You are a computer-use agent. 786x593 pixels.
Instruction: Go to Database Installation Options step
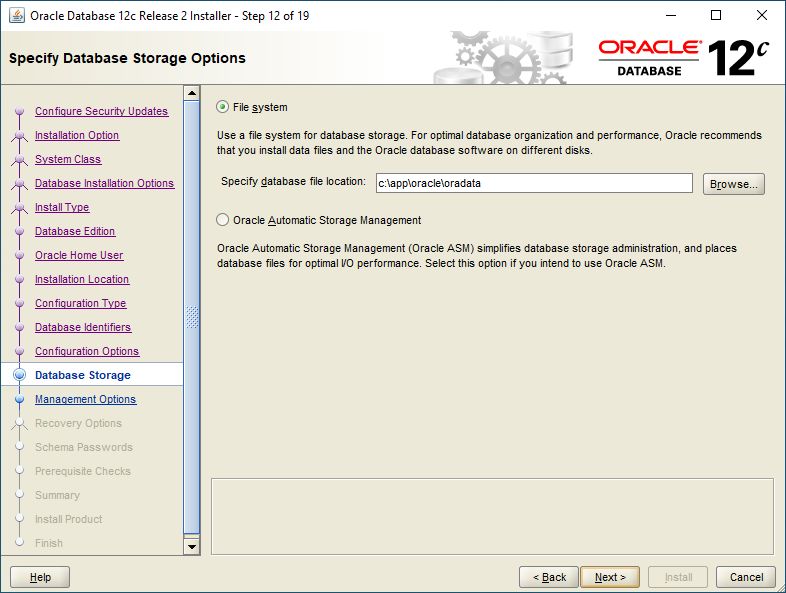pos(104,183)
